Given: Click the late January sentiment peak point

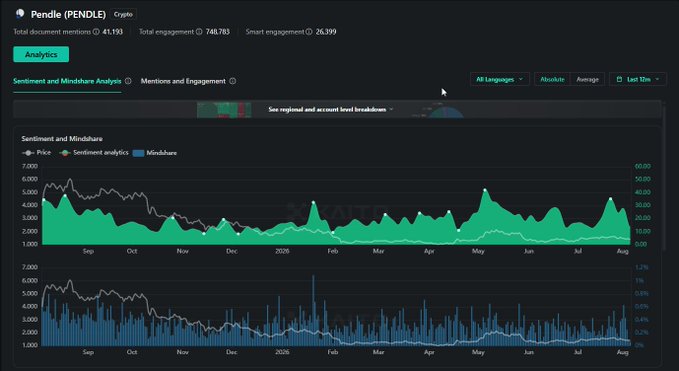Looking at the screenshot, I should [x=313, y=202].
